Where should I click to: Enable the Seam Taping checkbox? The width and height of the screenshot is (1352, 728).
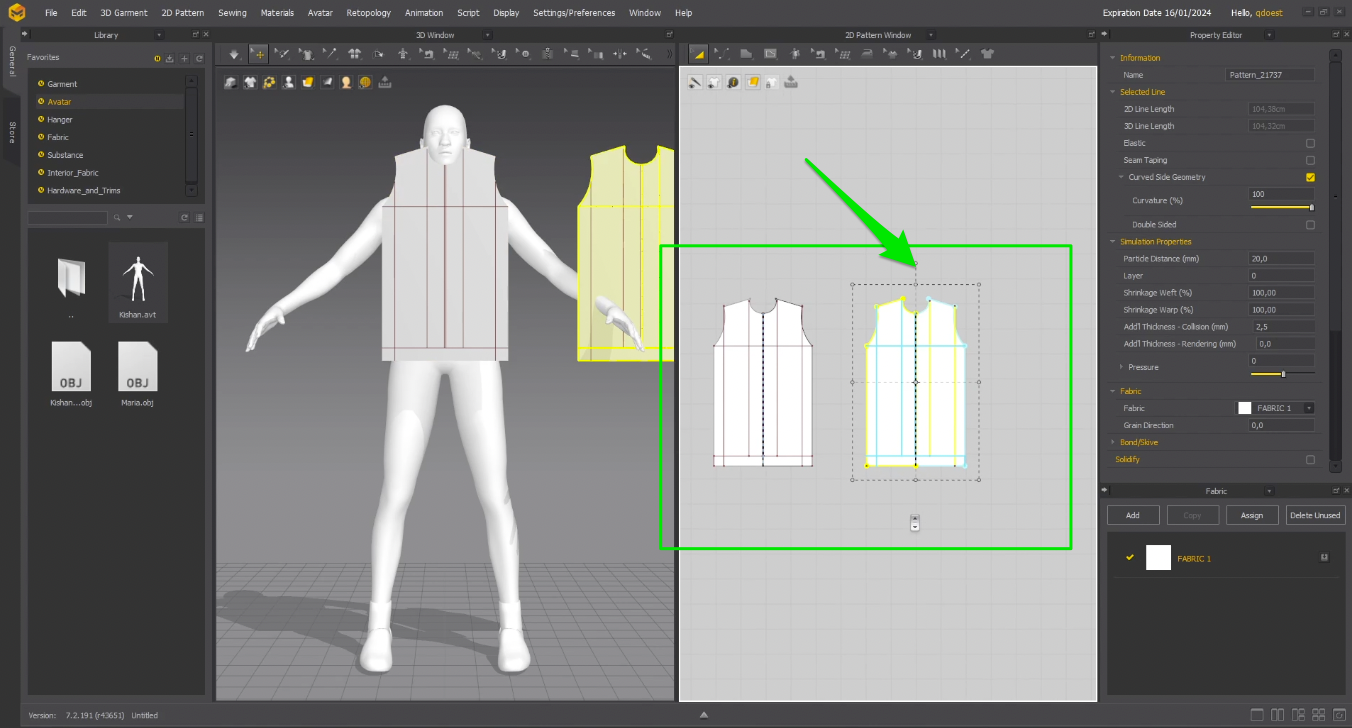tap(1310, 160)
